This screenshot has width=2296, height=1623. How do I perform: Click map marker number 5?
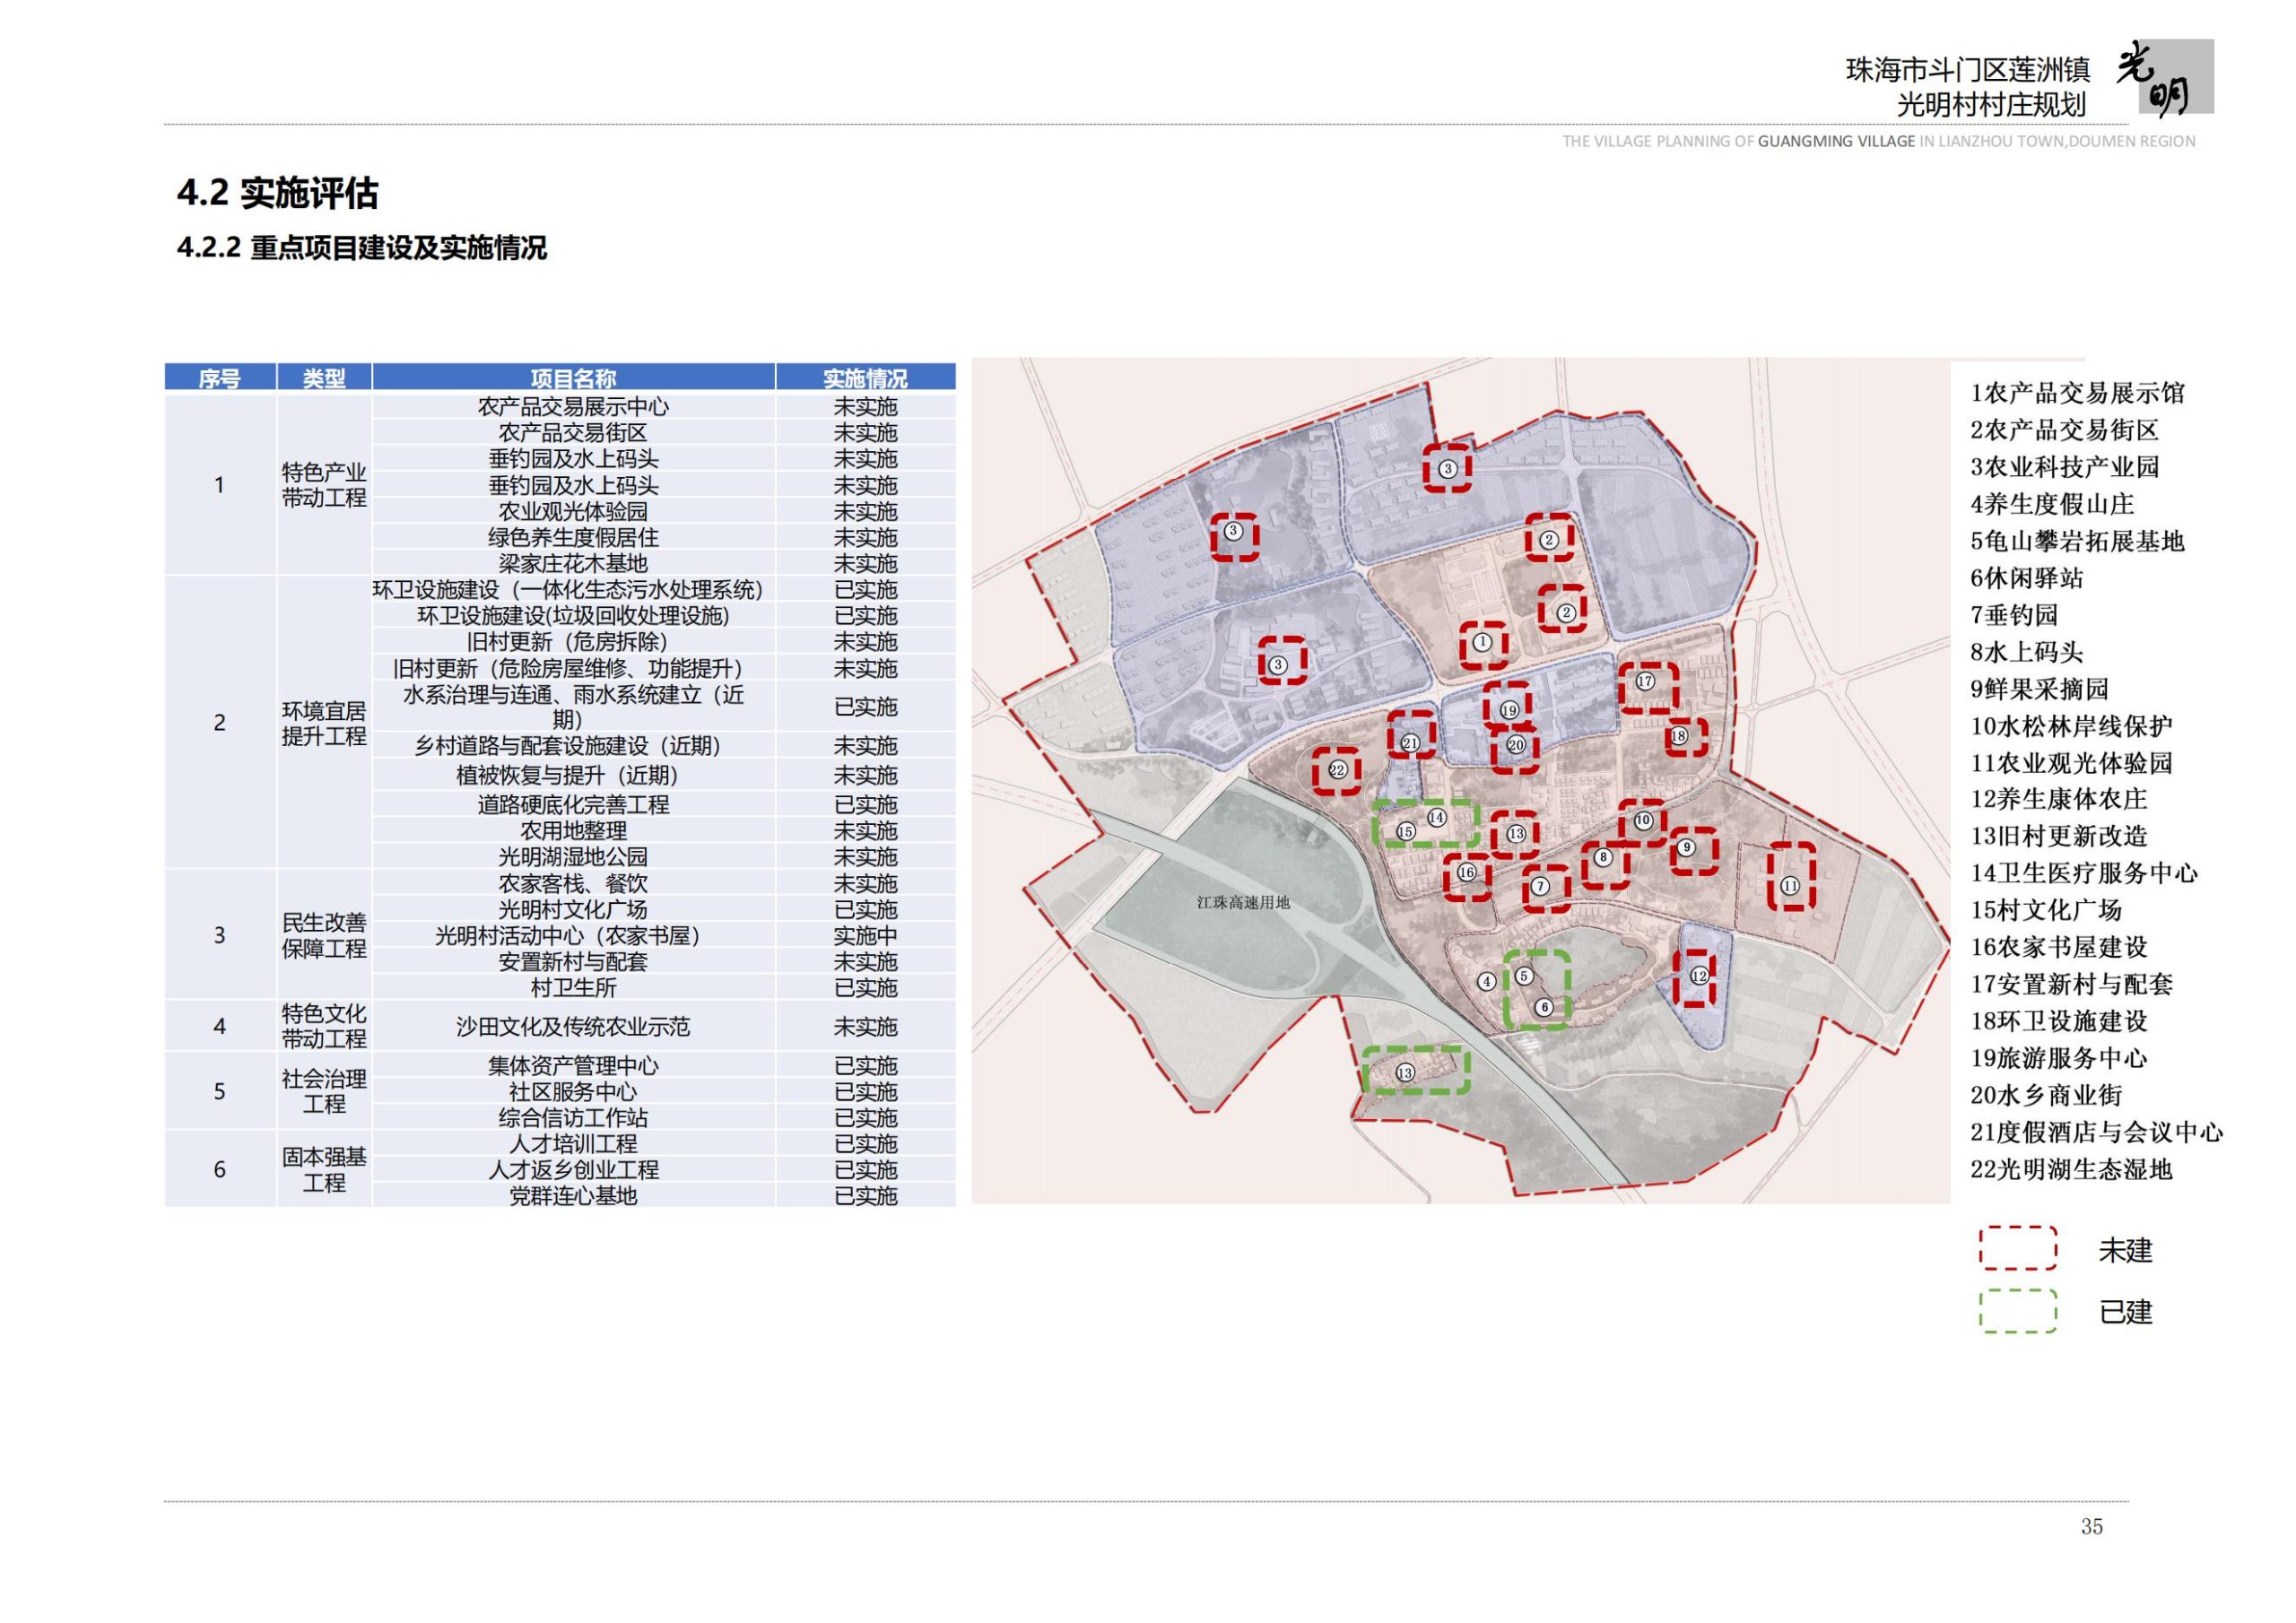tap(1524, 975)
